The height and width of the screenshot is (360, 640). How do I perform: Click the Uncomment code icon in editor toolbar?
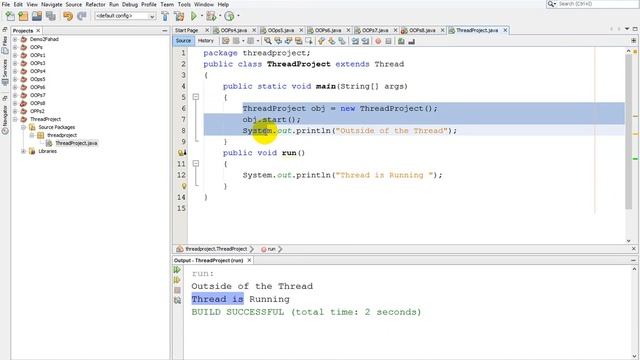pyautogui.click(x=411, y=41)
